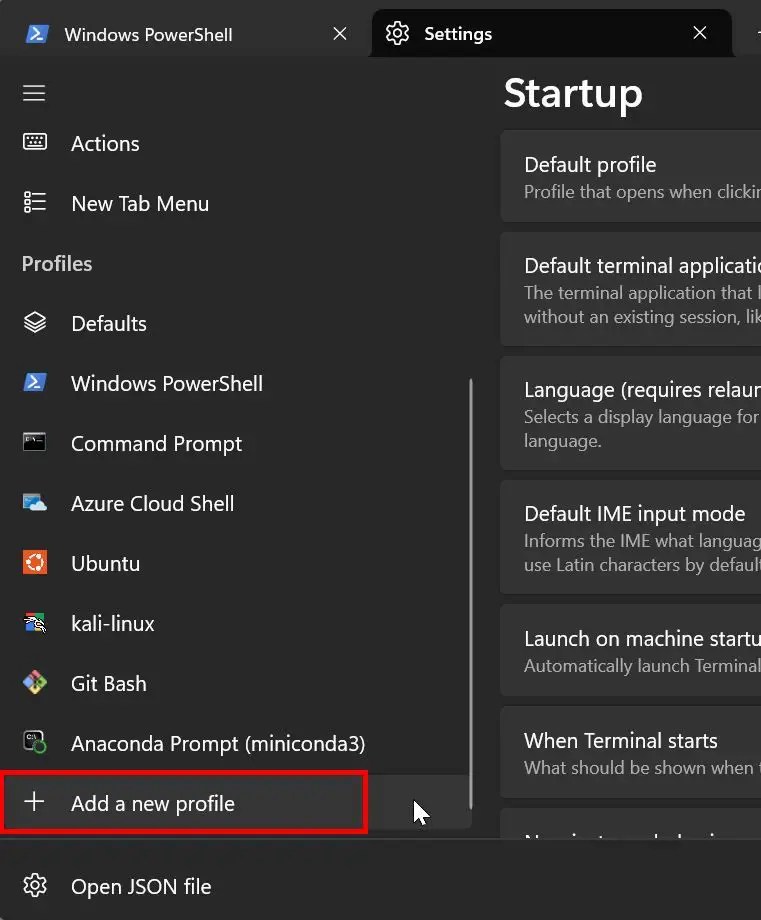Click the New Tab Menu list icon
The width and height of the screenshot is (761, 920).
coord(35,203)
